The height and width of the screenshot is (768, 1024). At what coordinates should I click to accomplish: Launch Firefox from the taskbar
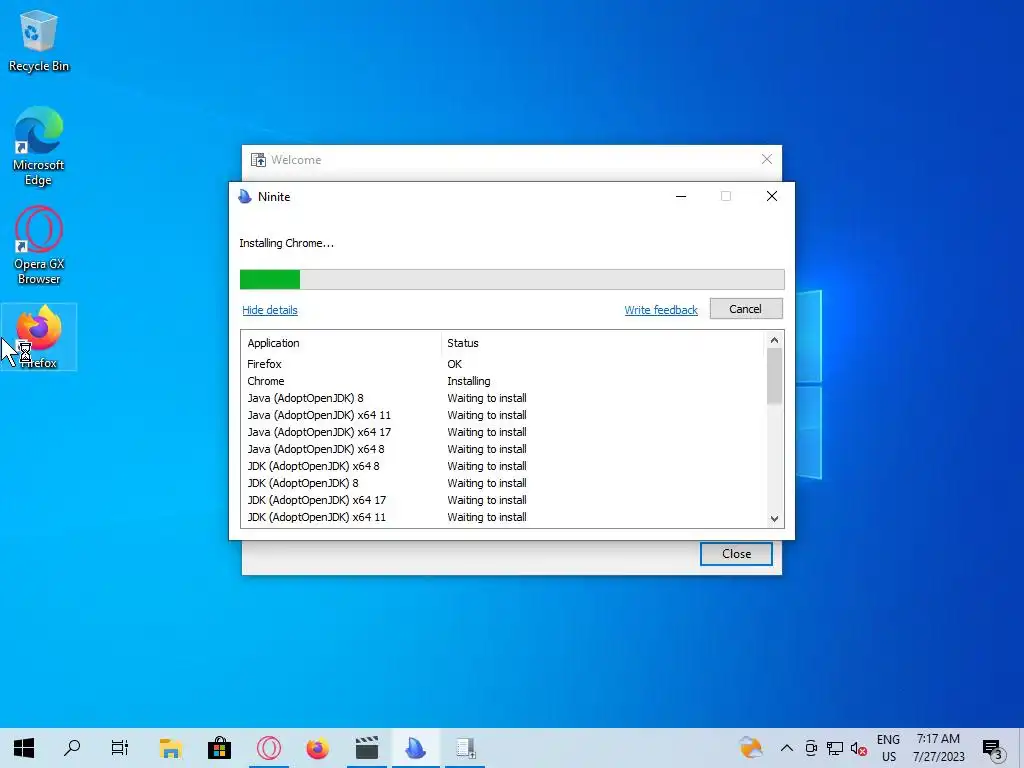[x=317, y=748]
